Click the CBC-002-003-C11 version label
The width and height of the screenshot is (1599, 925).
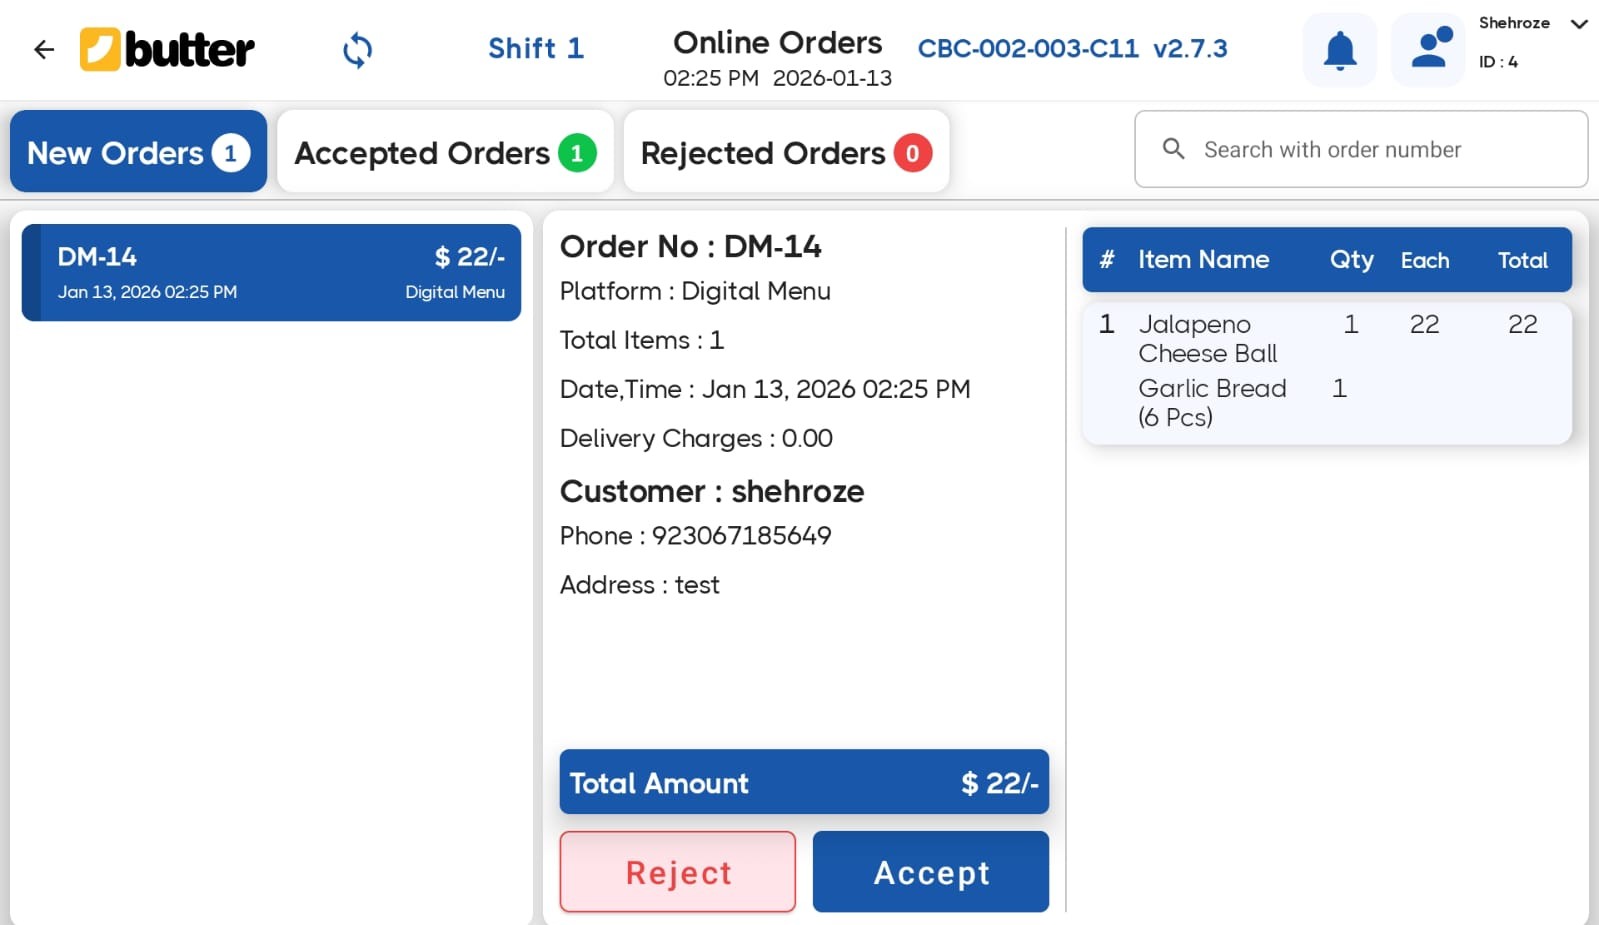[1027, 47]
